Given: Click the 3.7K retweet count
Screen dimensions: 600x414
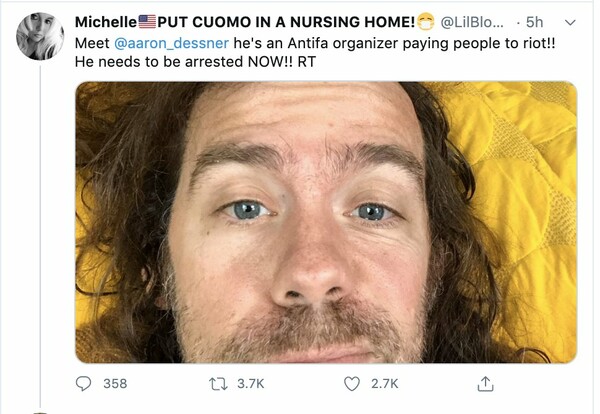Looking at the screenshot, I should [x=251, y=384].
